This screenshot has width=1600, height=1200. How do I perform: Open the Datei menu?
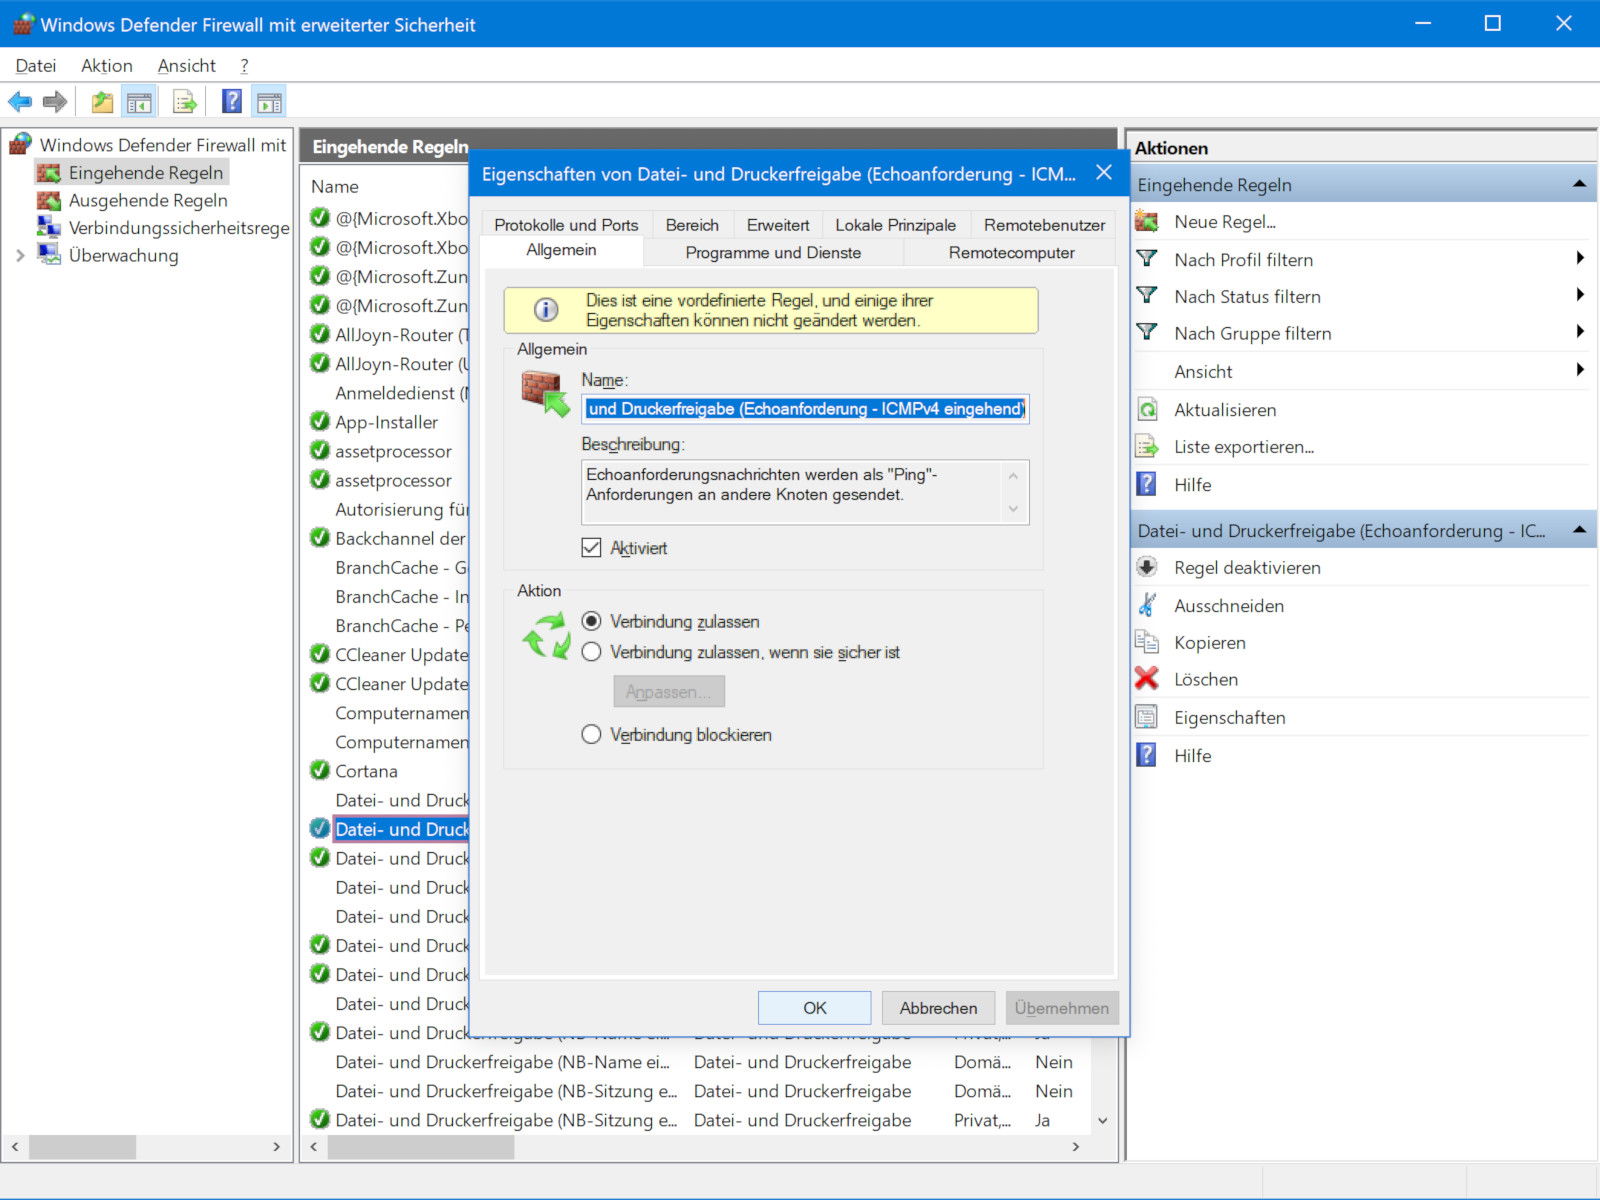[x=36, y=65]
